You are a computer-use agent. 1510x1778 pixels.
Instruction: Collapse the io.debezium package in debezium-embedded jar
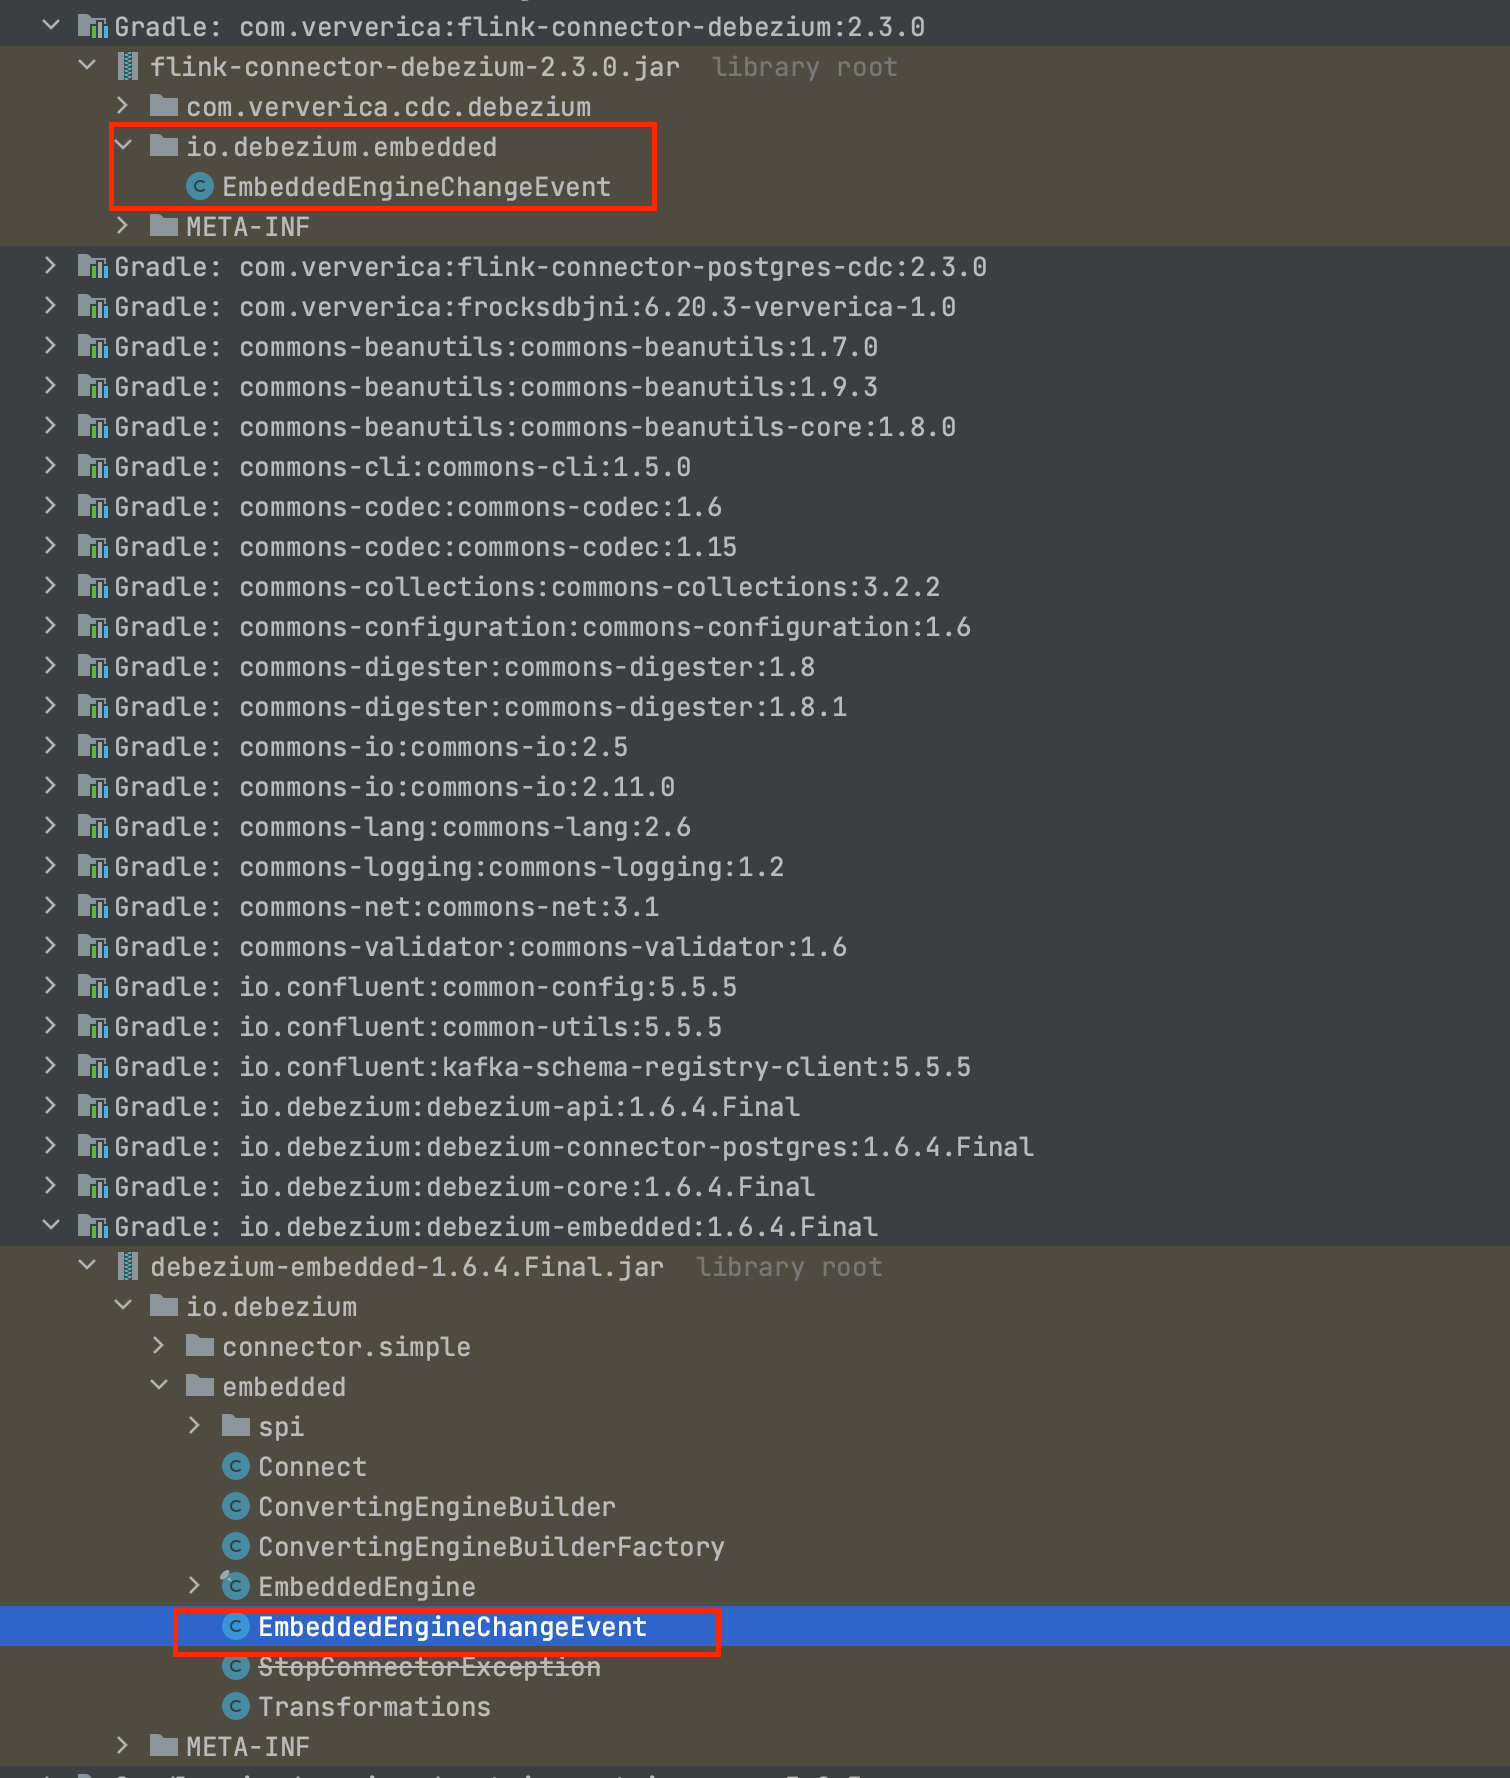coord(123,1306)
